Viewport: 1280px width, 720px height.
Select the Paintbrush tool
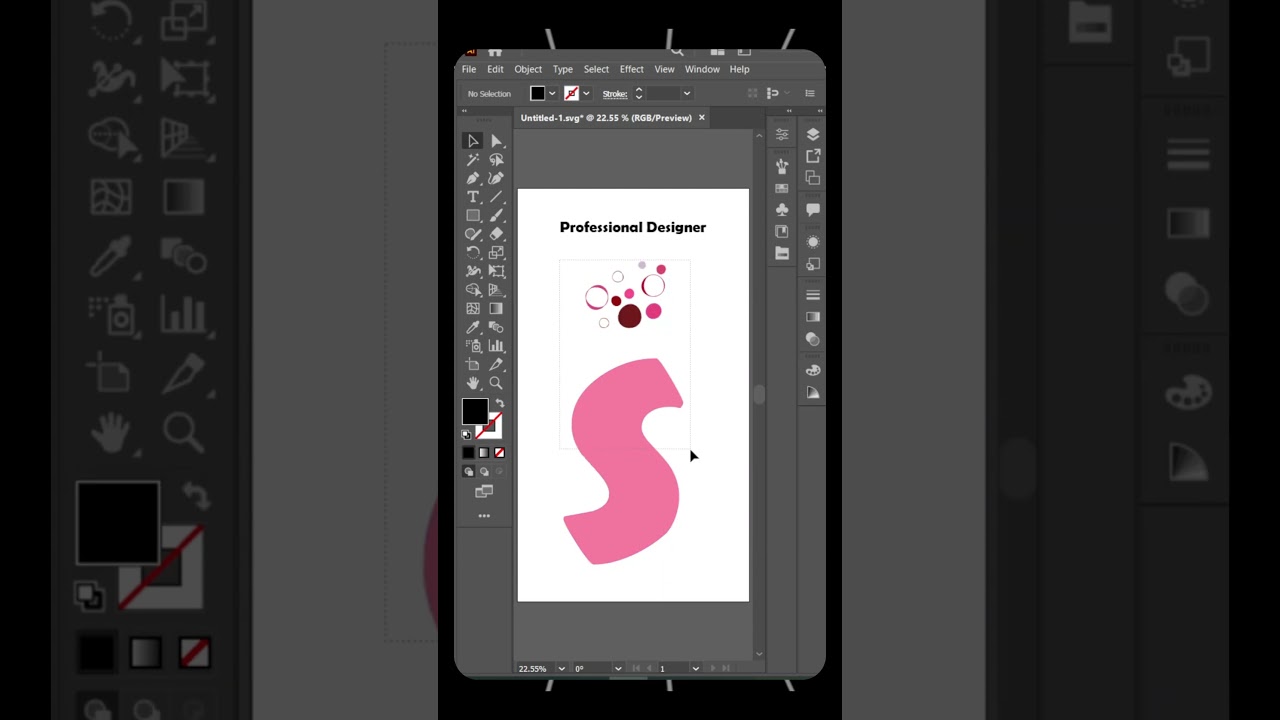tap(496, 215)
